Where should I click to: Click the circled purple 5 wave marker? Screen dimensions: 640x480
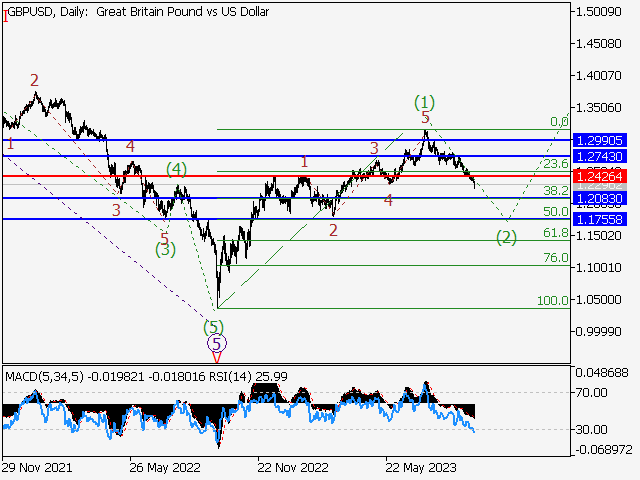(x=215, y=342)
